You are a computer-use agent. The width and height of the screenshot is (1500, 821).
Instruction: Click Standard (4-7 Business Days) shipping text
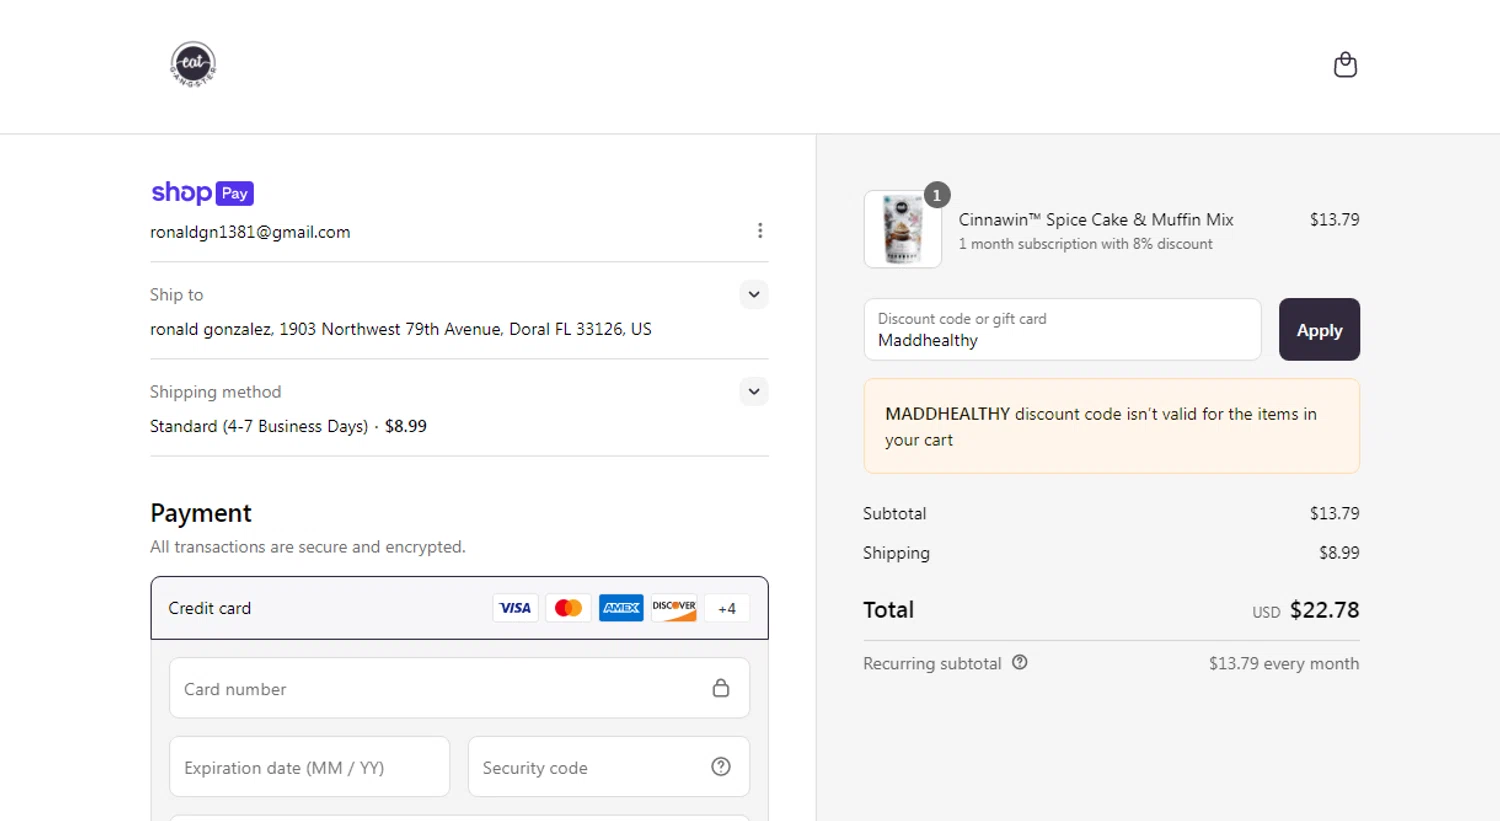pos(259,426)
